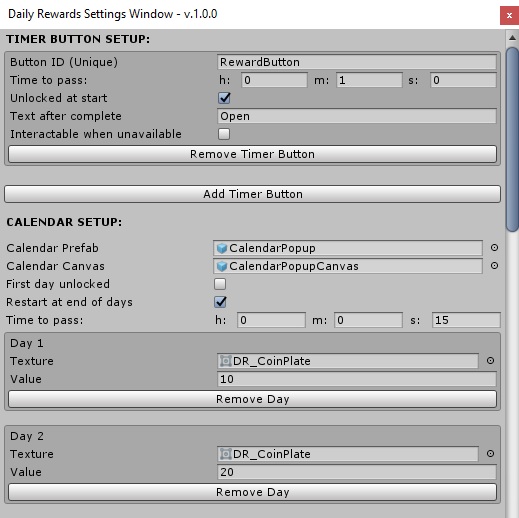Click the Add Timer Button button
Image resolution: width=519 pixels, height=518 pixels.
[x=252, y=194]
